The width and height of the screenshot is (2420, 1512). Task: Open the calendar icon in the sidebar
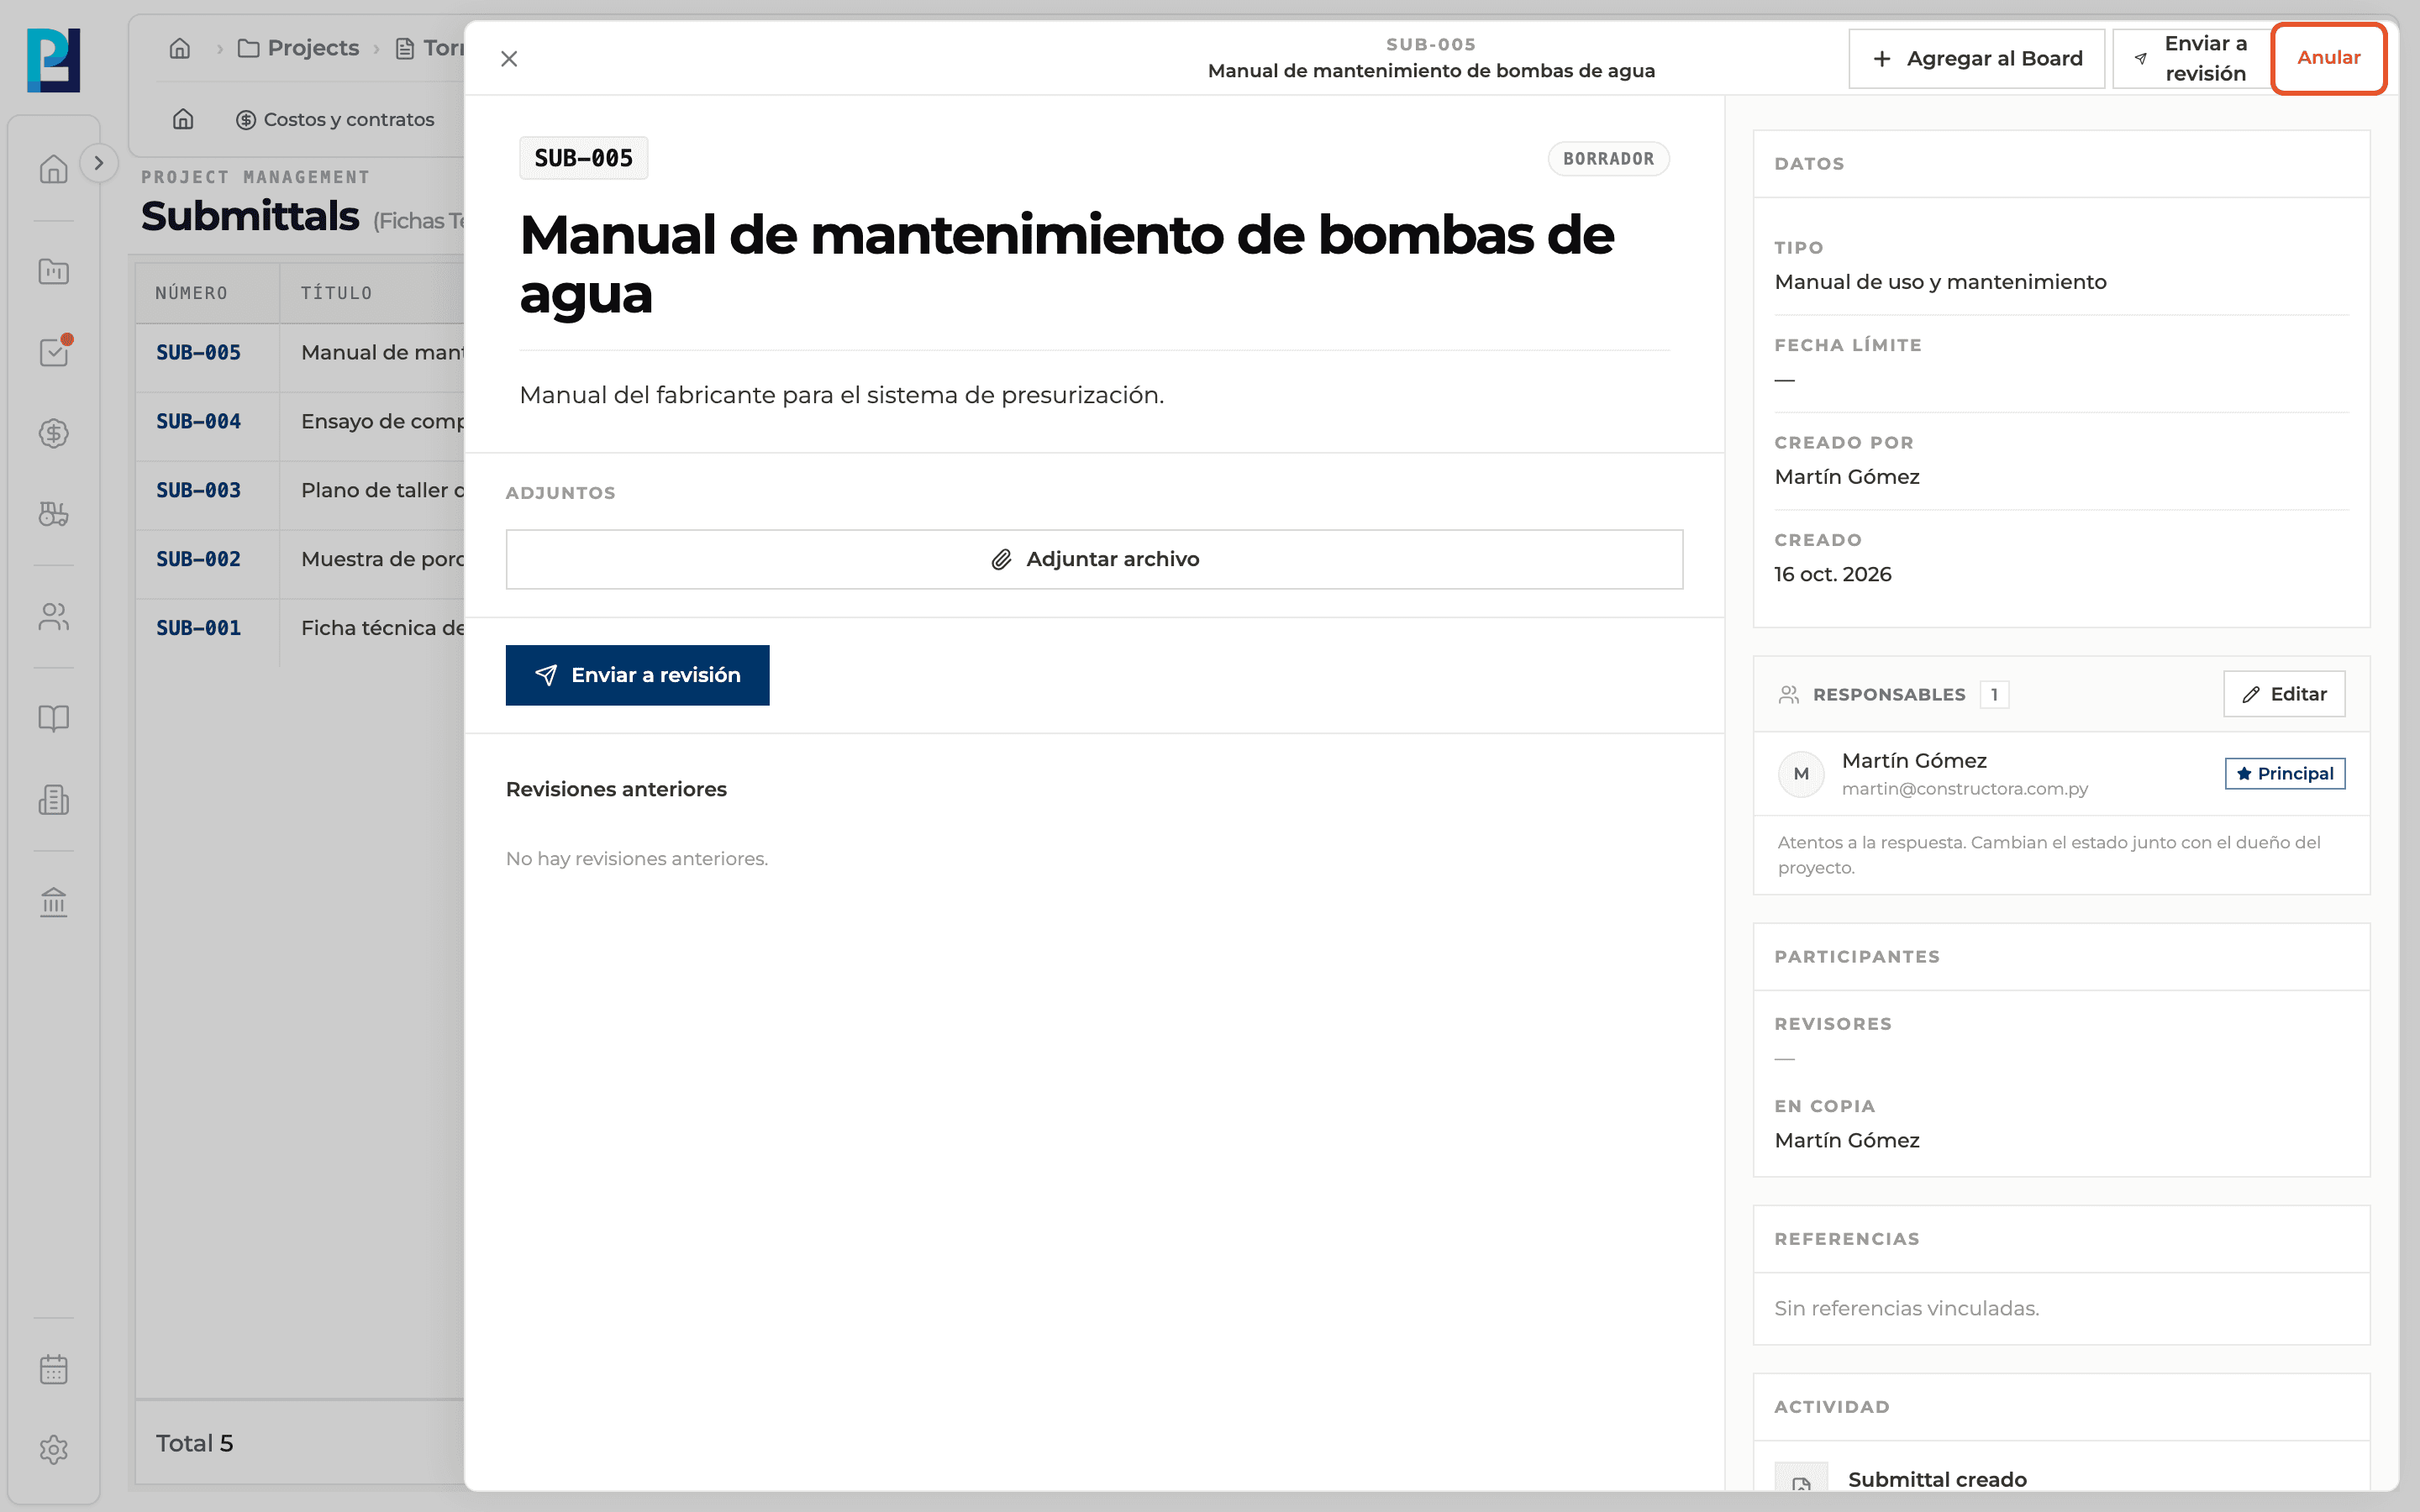point(54,1369)
